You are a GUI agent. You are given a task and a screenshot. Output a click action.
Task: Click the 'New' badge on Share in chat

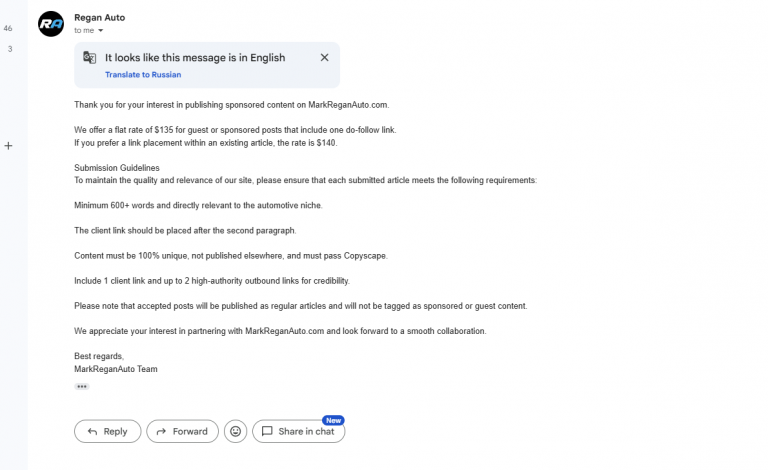334,421
